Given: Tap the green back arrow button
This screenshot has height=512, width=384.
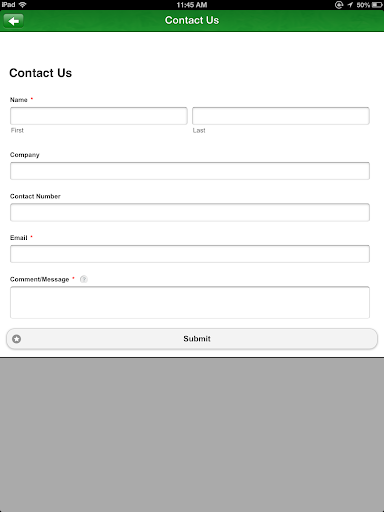Looking at the screenshot, I should tap(13, 21).
